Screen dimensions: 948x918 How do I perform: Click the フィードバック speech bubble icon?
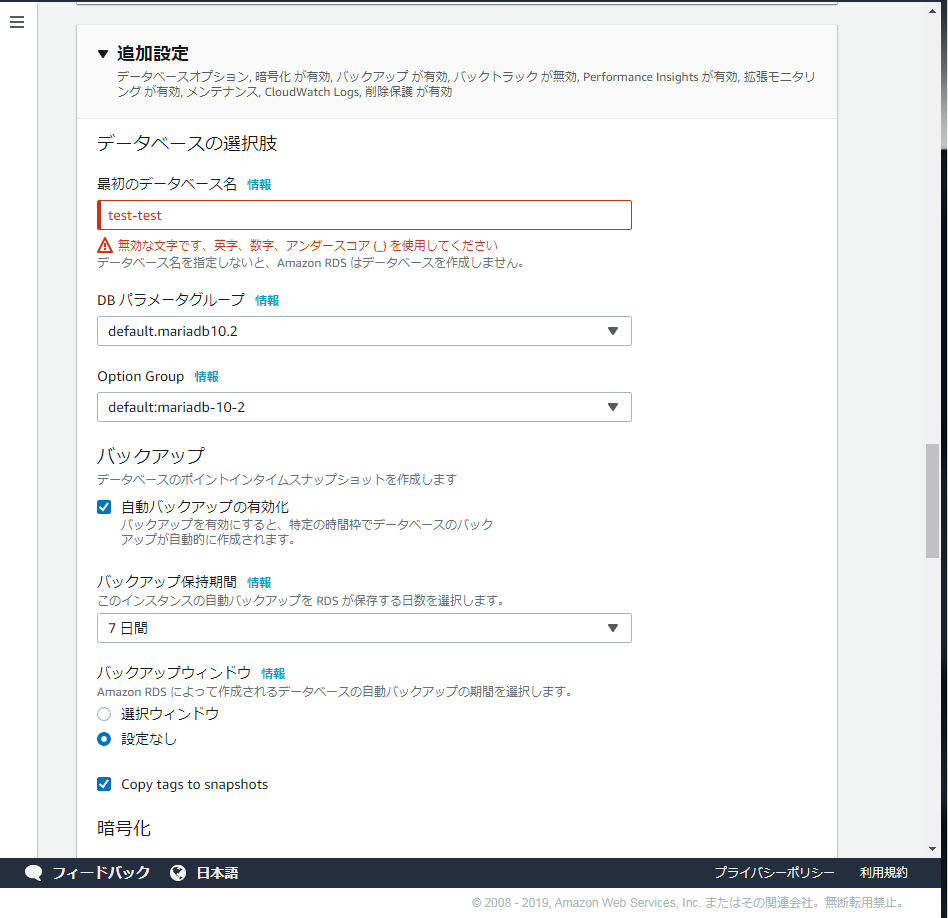(x=34, y=873)
